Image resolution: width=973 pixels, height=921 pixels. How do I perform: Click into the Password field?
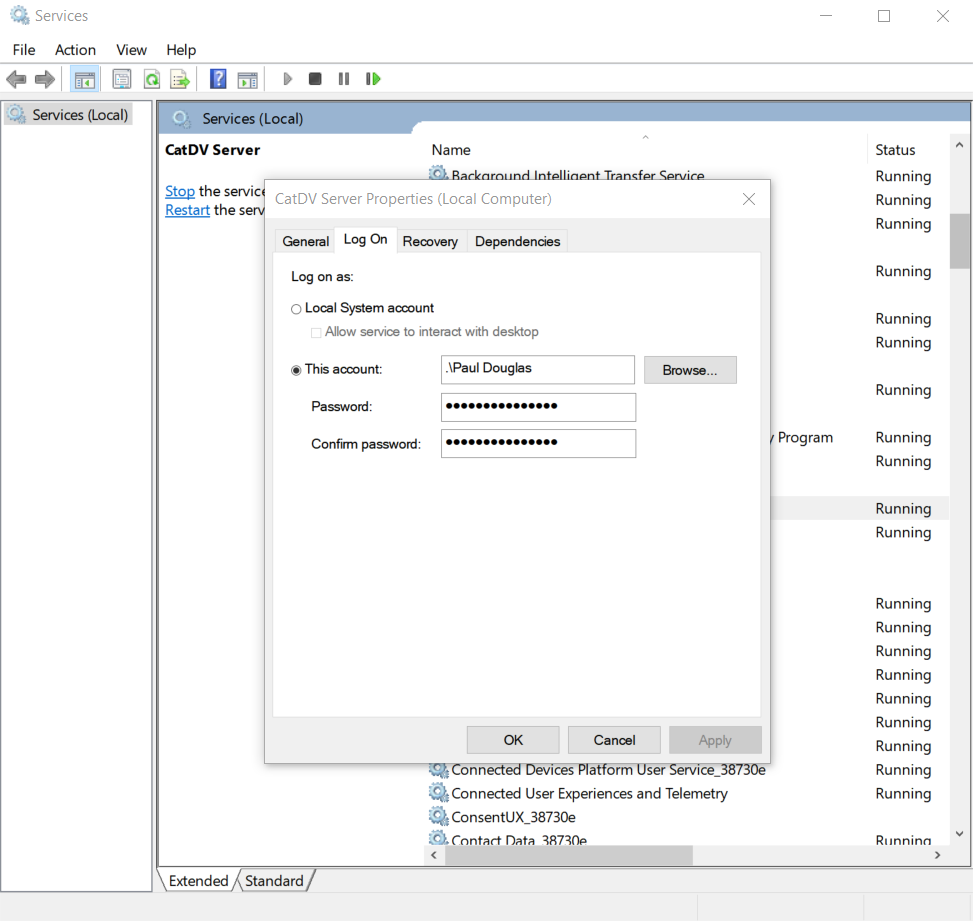(x=539, y=407)
